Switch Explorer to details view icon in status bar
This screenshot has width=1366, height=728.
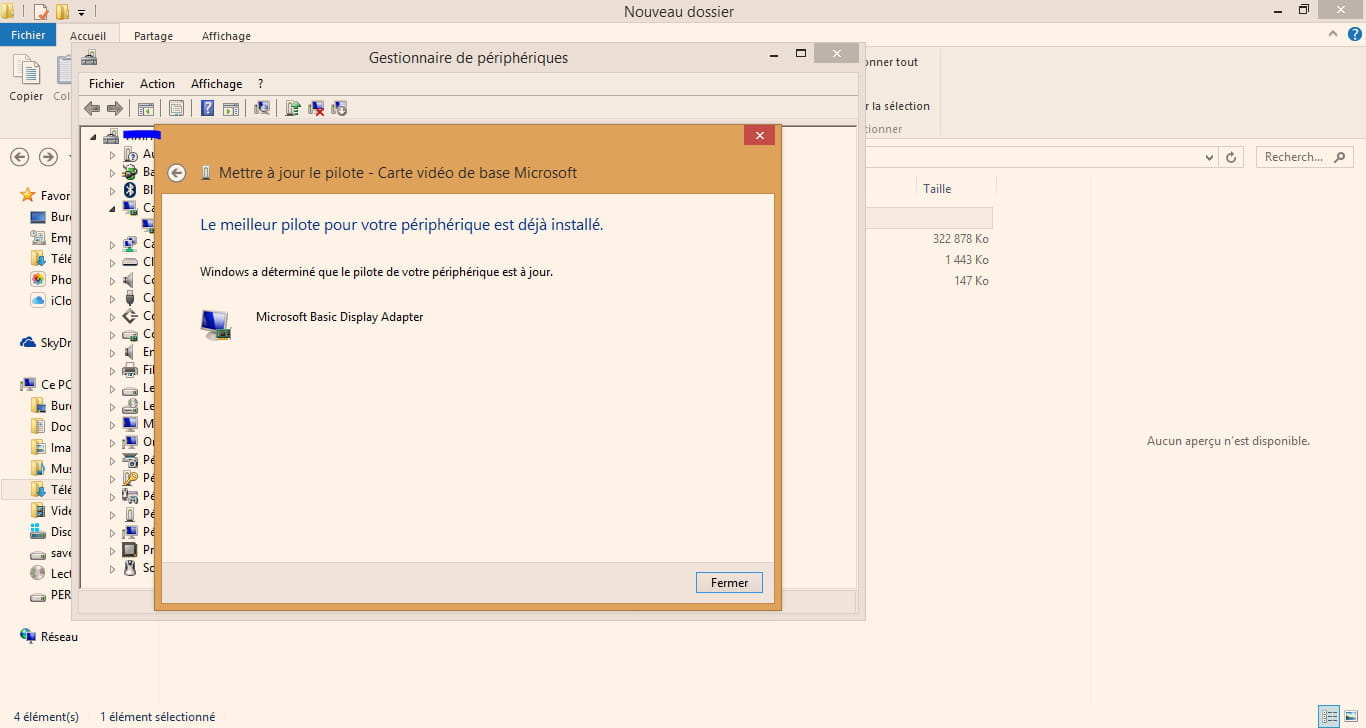[1329, 716]
